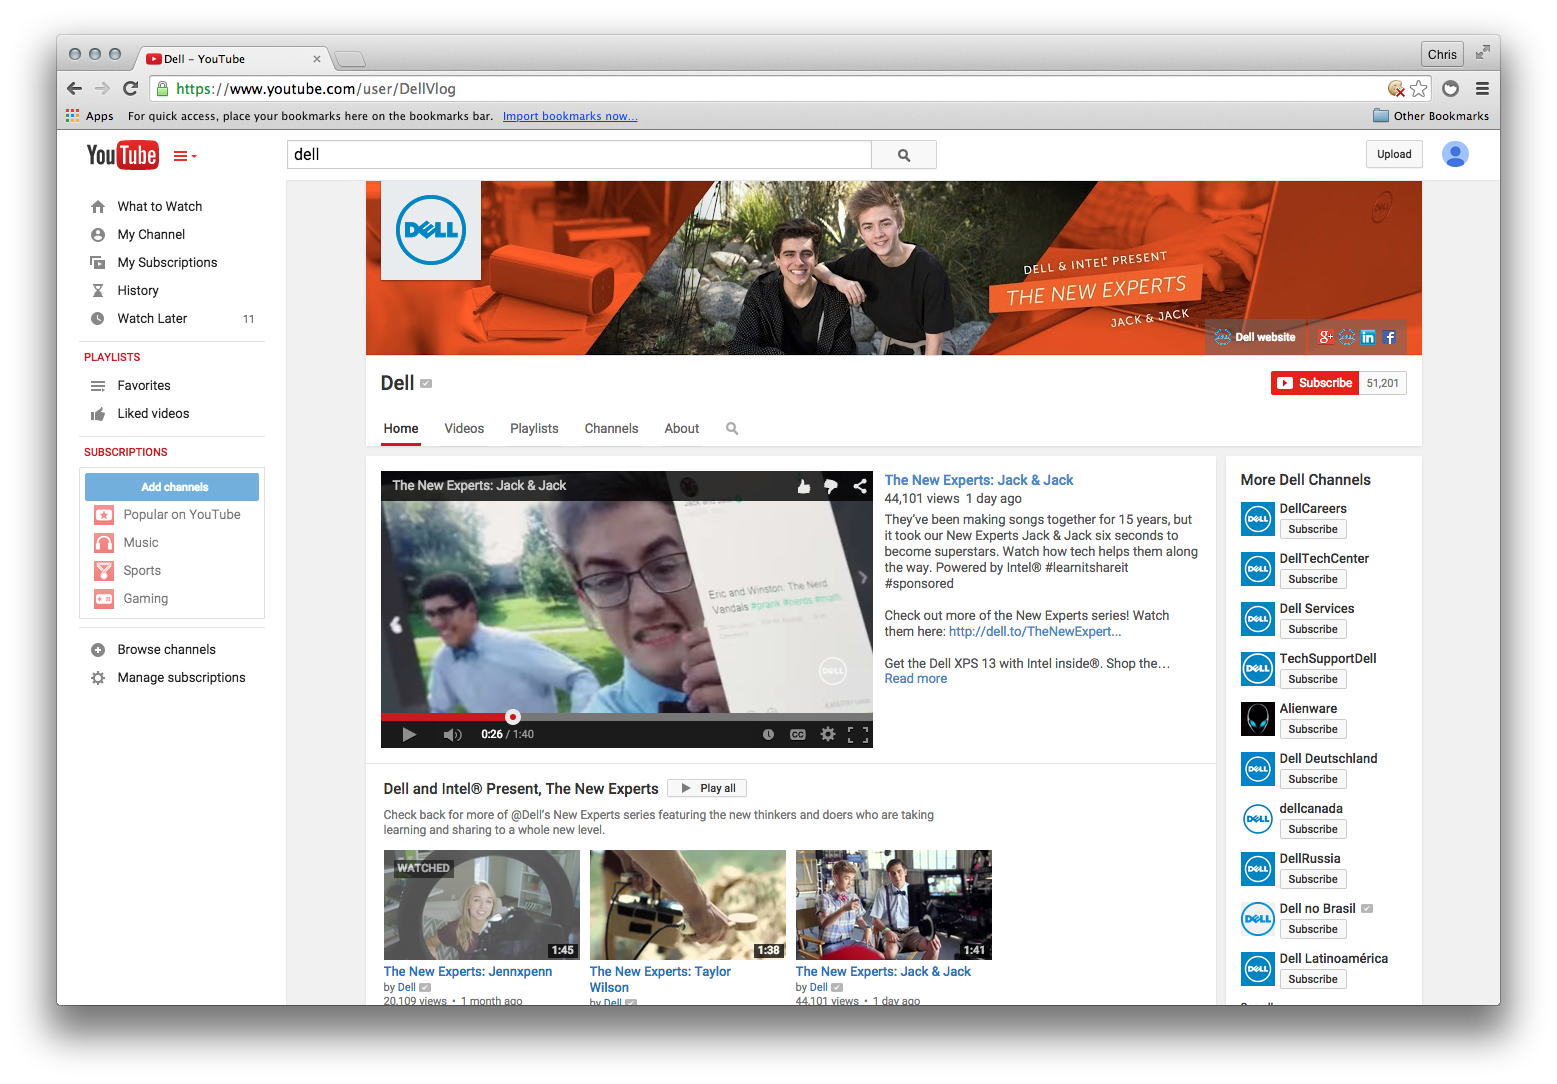Toggle closed captions CC button
Screen dimensions: 1557x1084
tap(798, 734)
